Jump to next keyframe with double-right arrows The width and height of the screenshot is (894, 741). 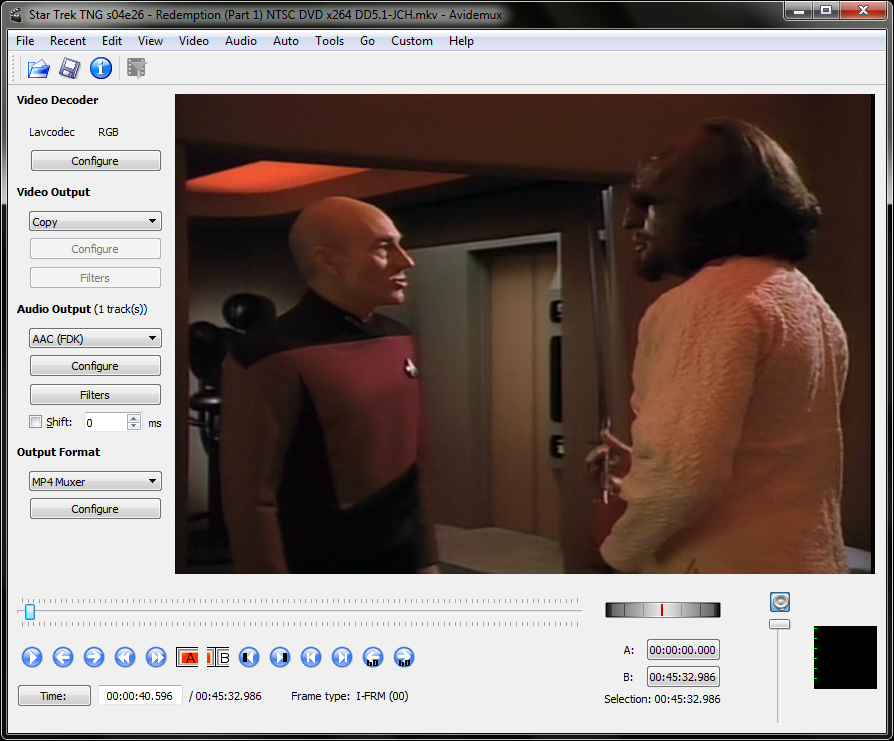point(156,657)
